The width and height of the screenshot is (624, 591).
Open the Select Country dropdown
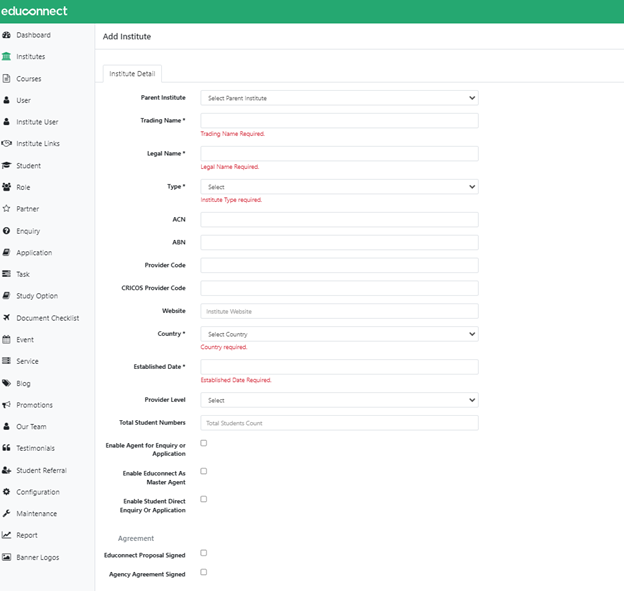coord(339,334)
